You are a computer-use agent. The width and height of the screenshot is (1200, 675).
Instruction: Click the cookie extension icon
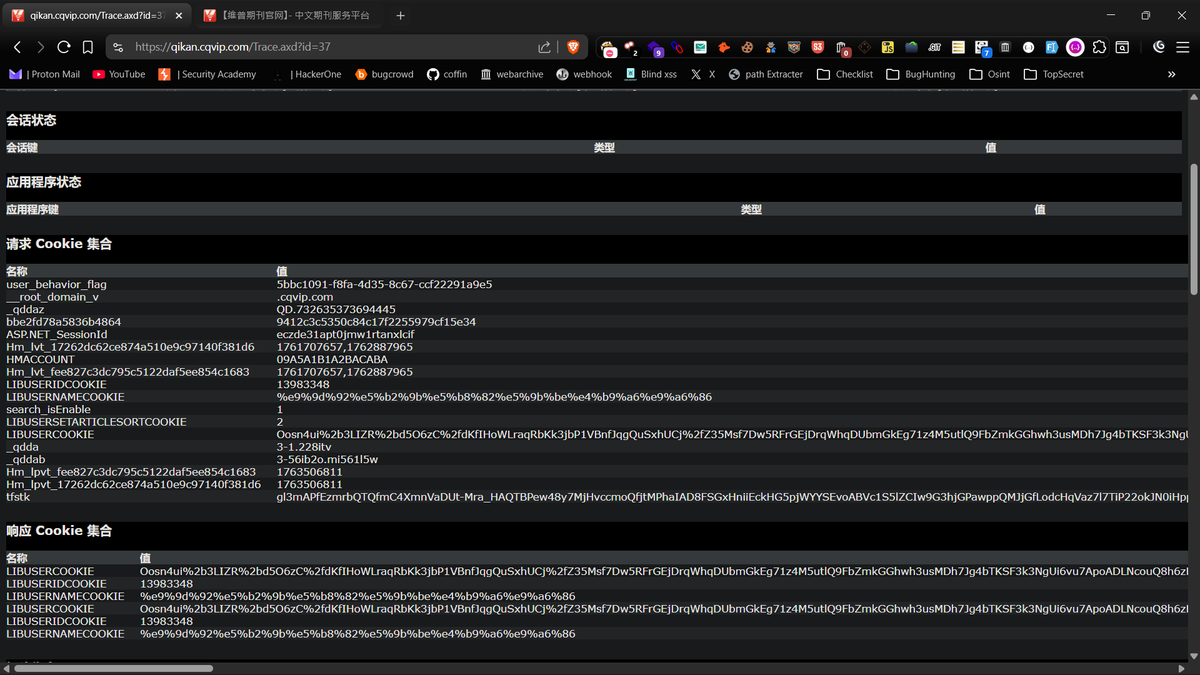point(747,47)
